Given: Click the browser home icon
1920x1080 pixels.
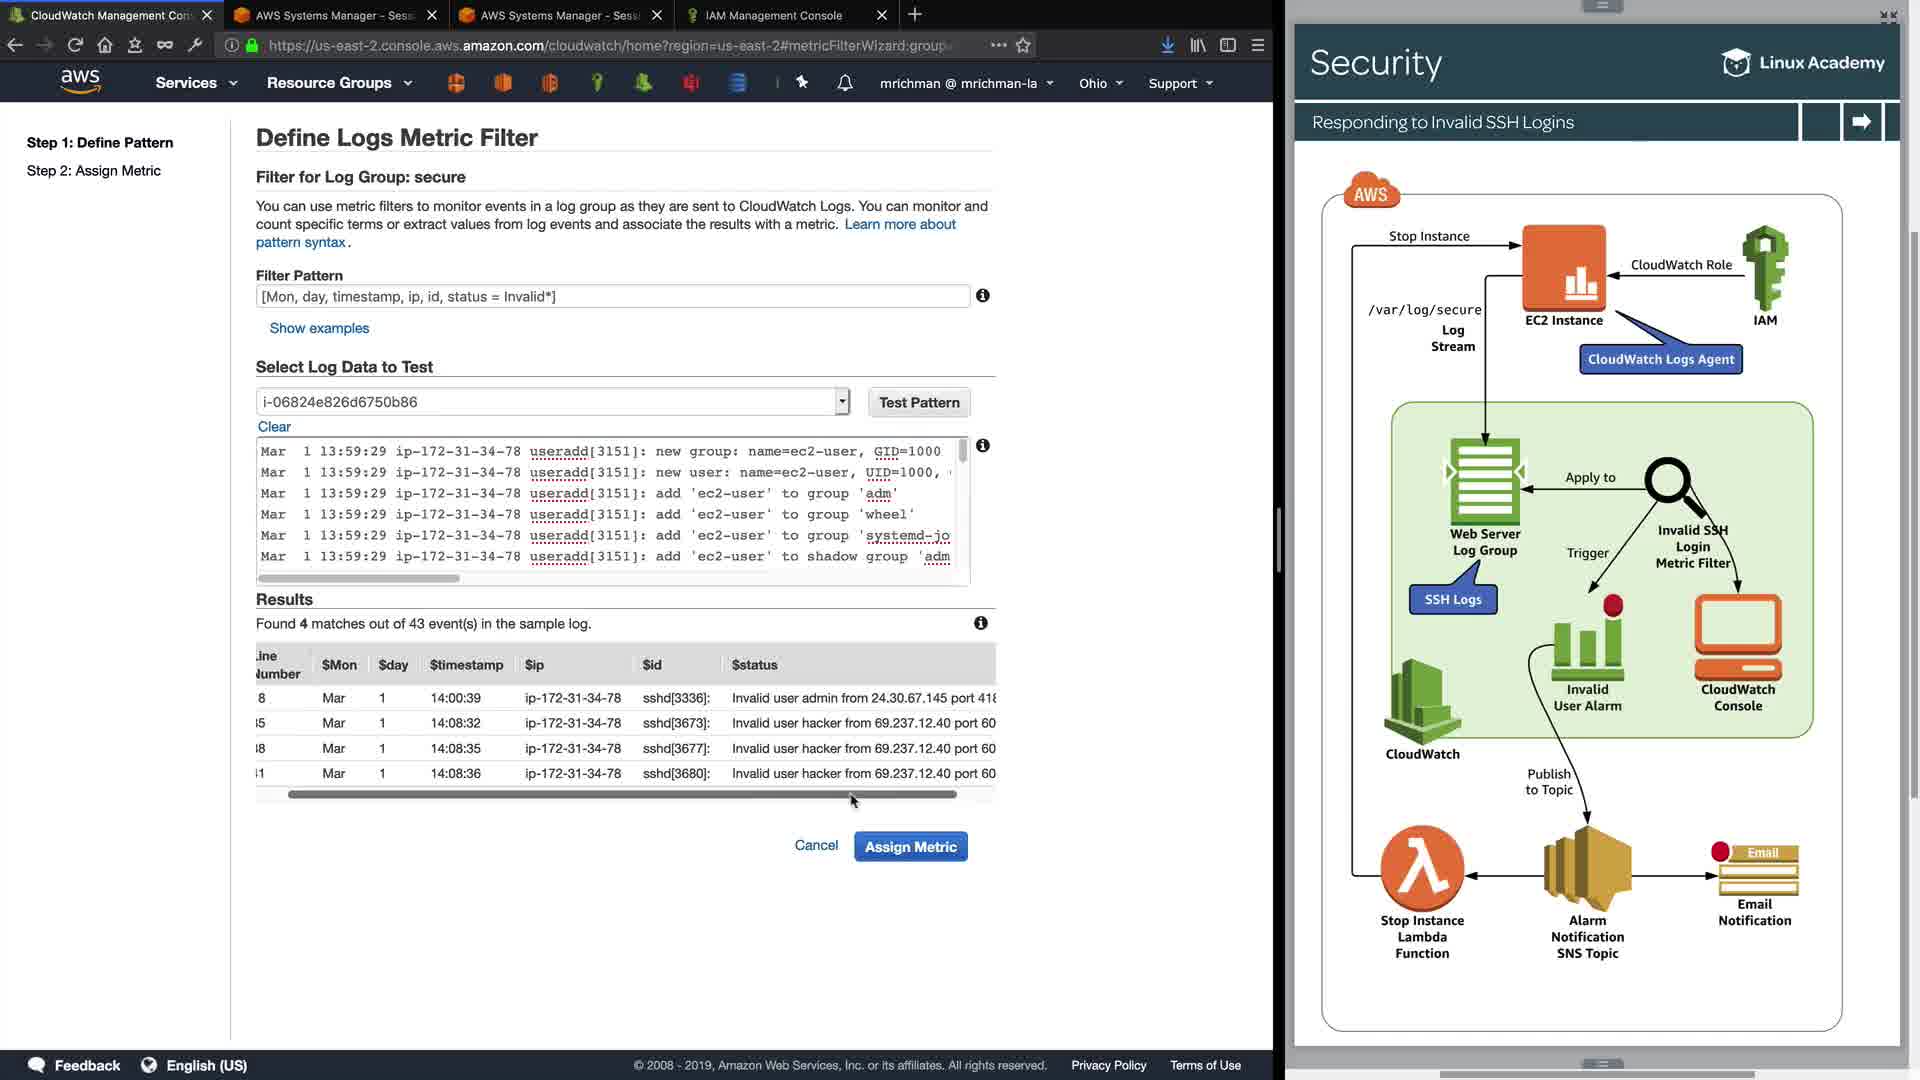Looking at the screenshot, I should point(105,45).
